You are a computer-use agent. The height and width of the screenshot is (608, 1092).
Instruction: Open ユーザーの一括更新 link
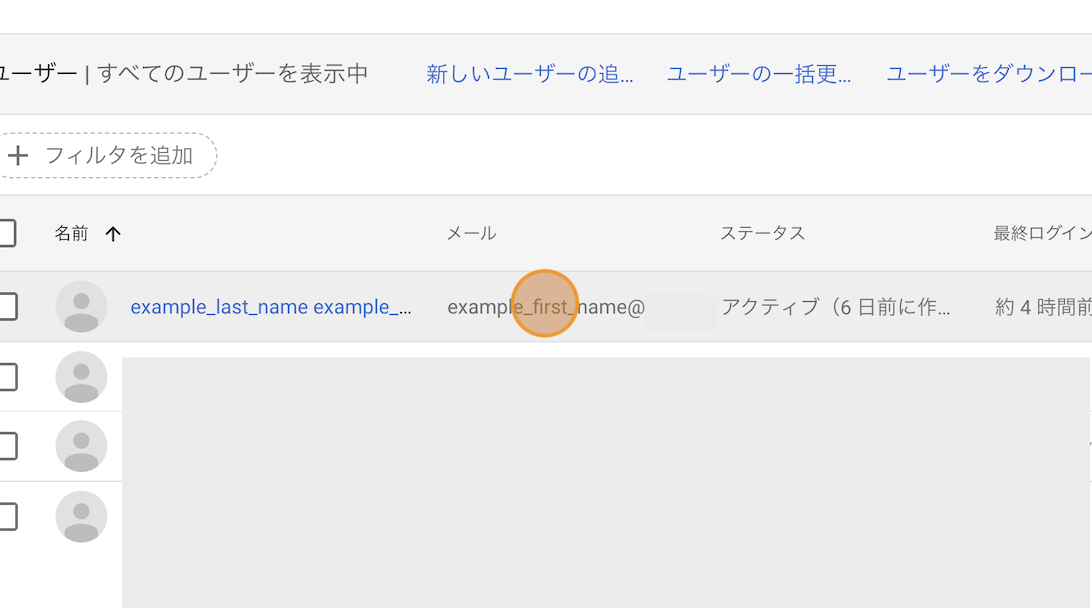point(759,74)
